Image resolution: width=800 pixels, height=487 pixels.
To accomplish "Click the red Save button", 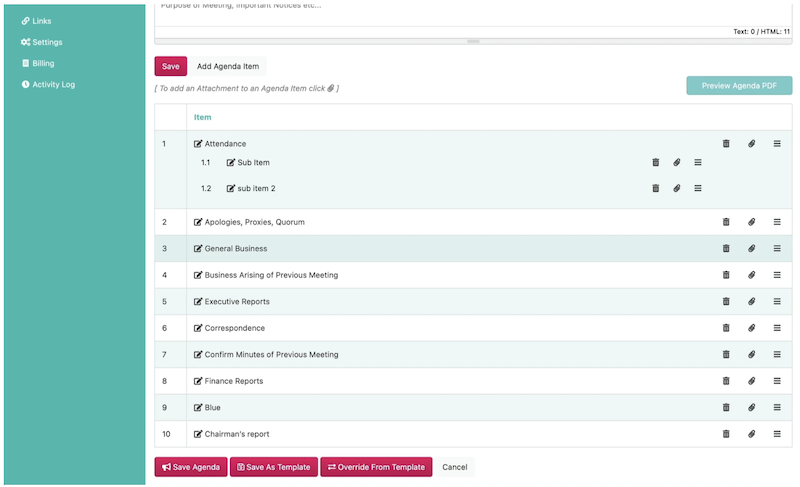I will pyautogui.click(x=170, y=66).
